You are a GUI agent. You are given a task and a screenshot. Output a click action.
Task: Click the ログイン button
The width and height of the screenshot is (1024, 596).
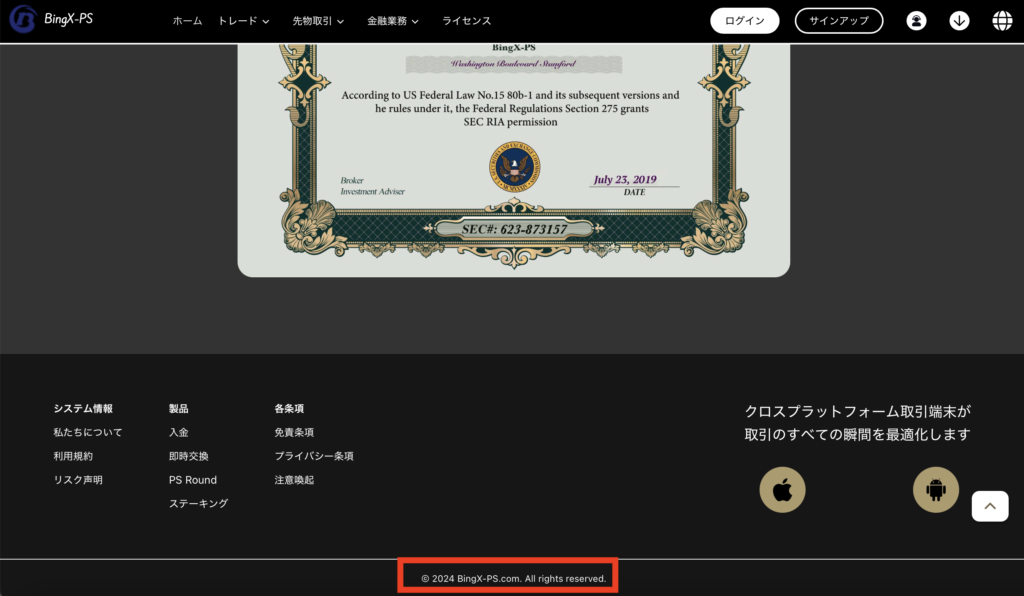tap(744, 21)
